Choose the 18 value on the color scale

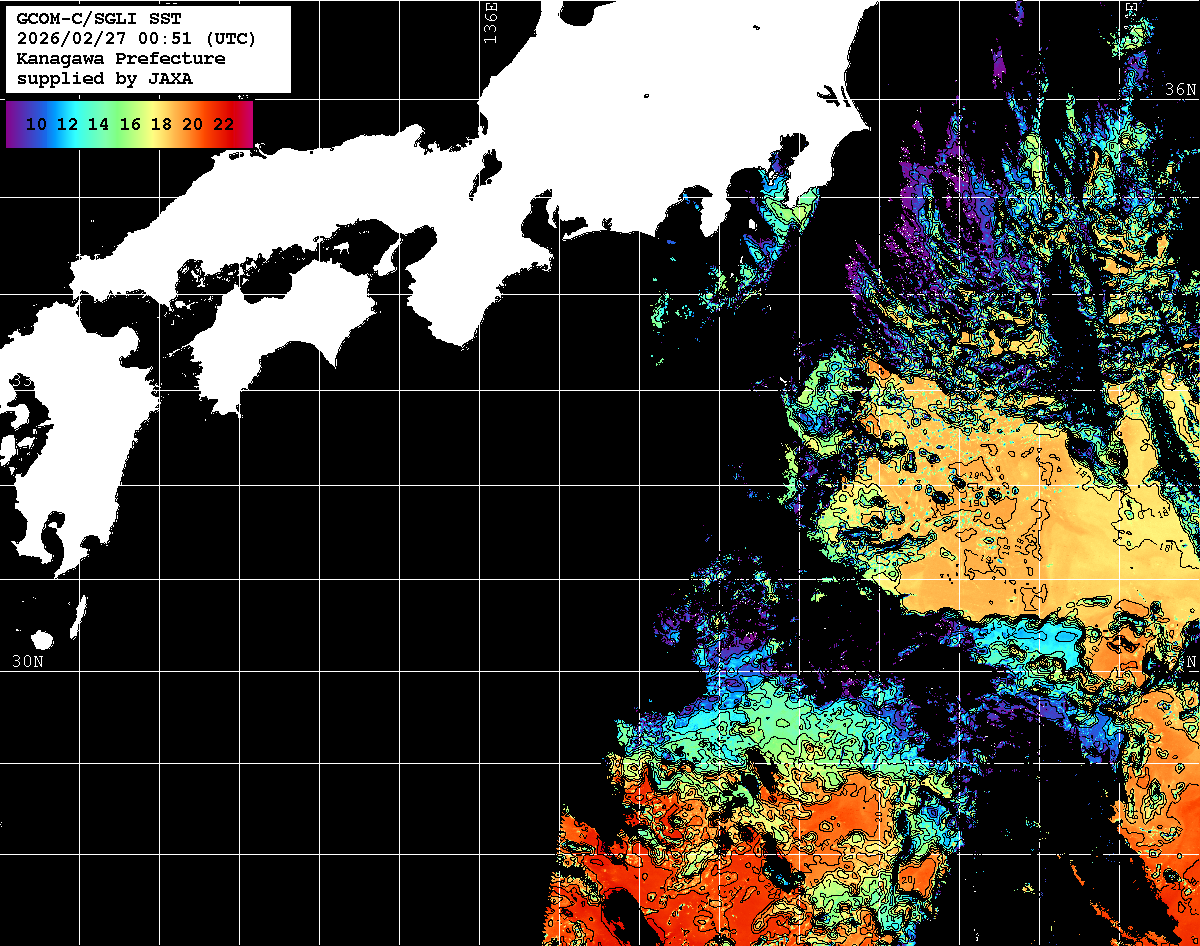click(161, 125)
